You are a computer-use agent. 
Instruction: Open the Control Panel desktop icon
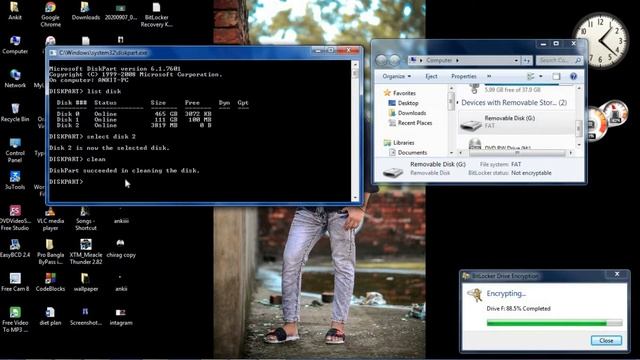tap(15, 150)
